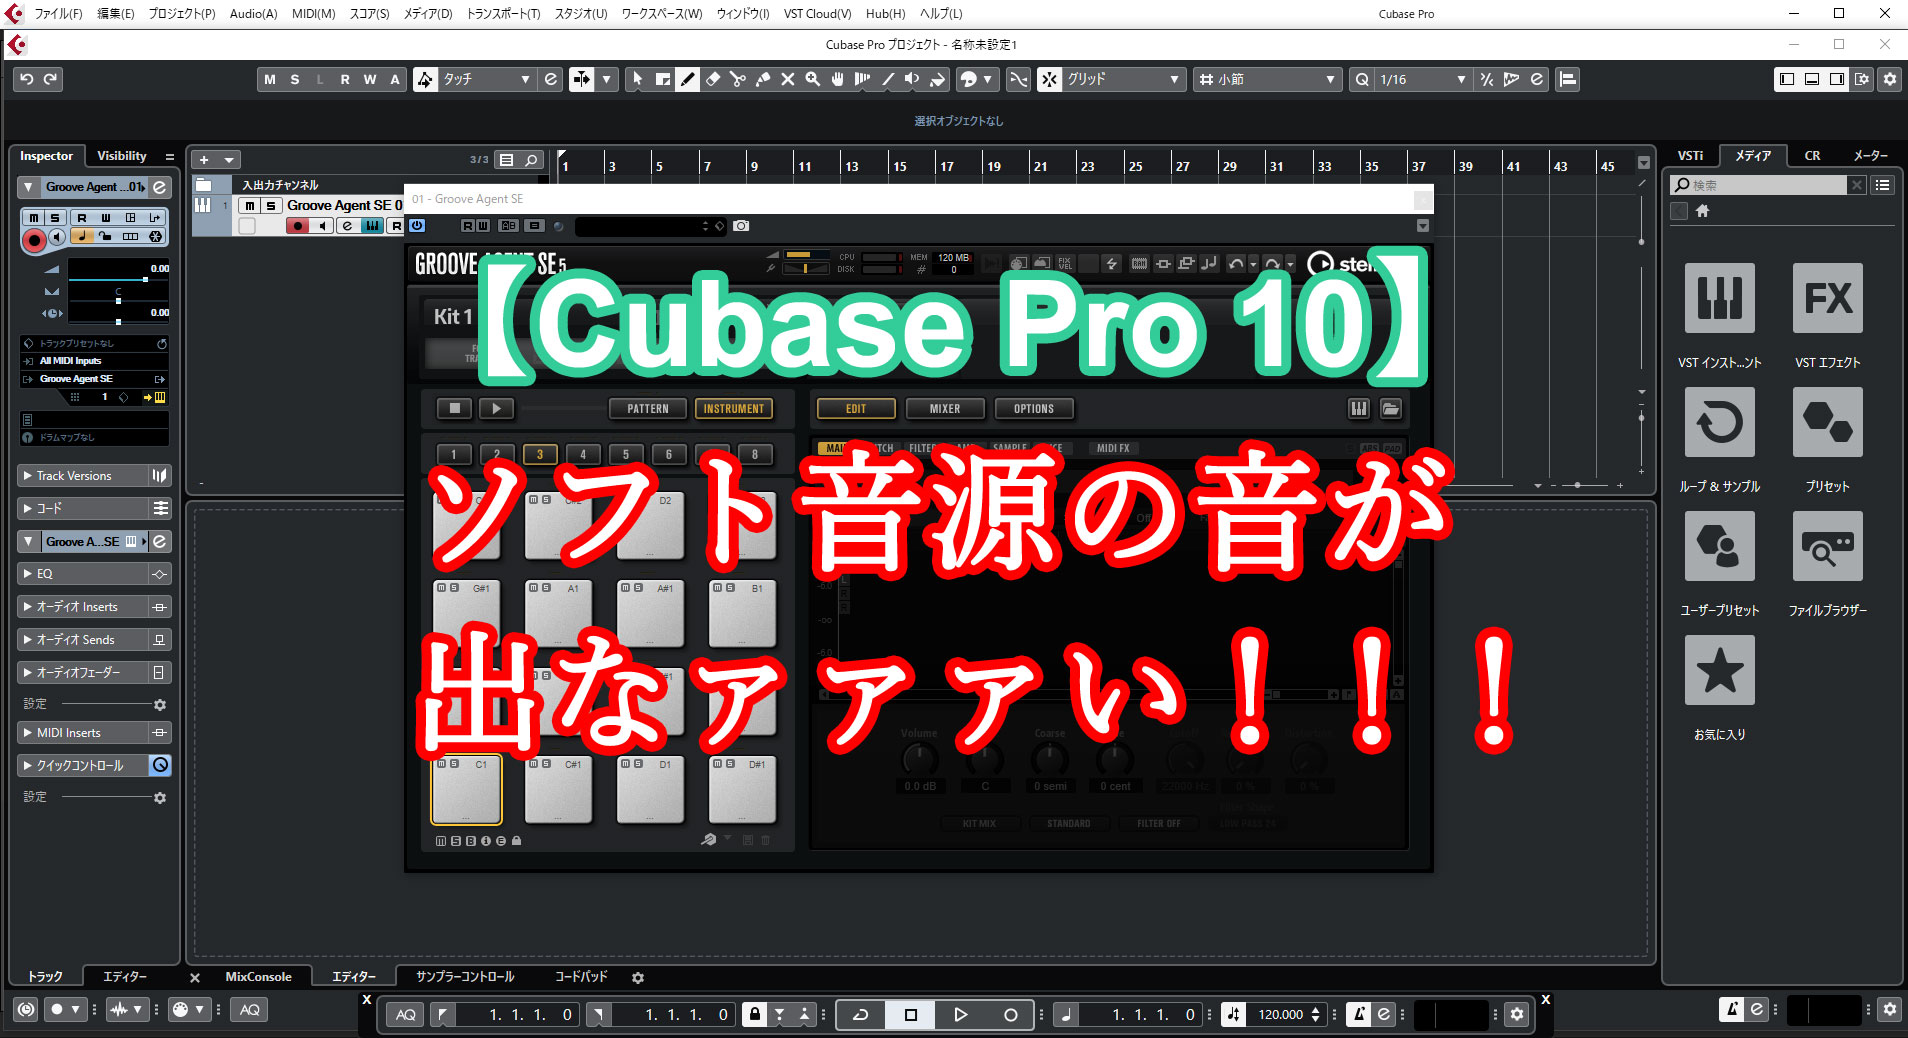Select the Line tool
Screen dimensions: 1908x1038
888,79
